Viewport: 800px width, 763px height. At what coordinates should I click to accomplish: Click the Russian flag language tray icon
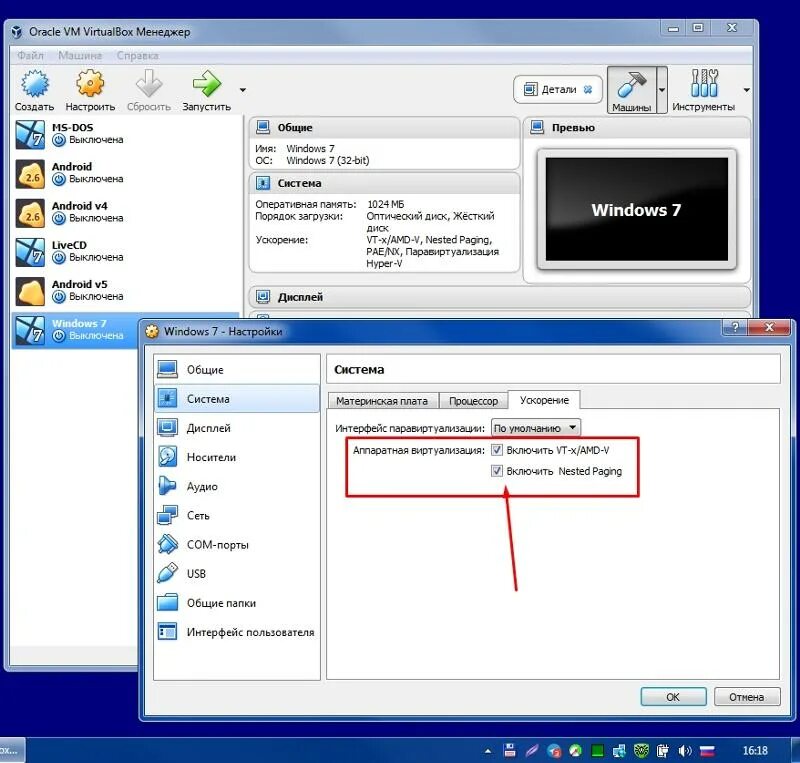click(x=707, y=751)
